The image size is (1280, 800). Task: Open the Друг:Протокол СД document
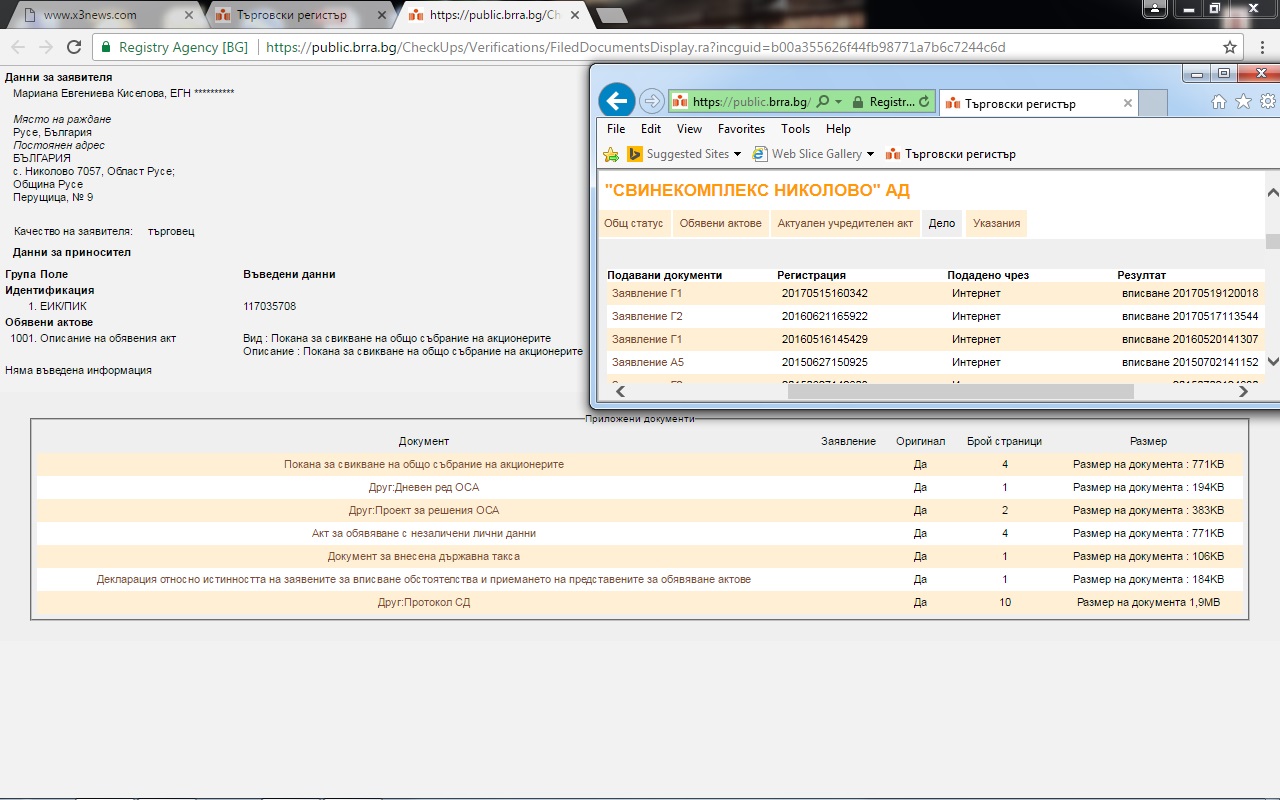pos(423,602)
